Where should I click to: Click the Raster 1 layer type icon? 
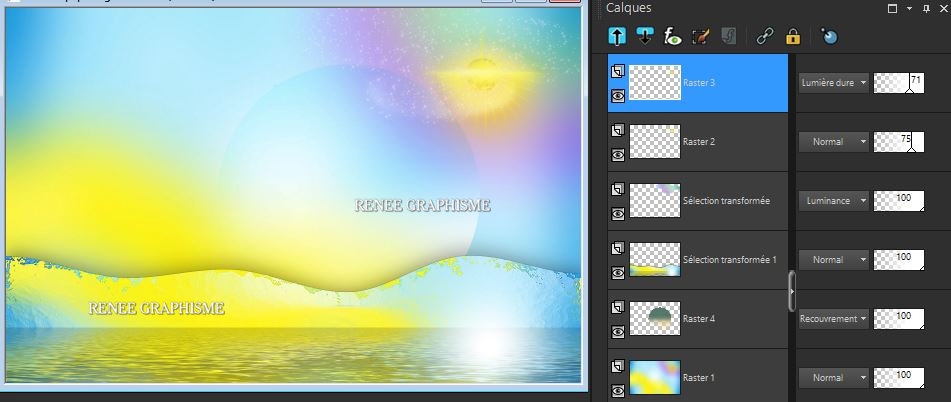tap(617, 366)
